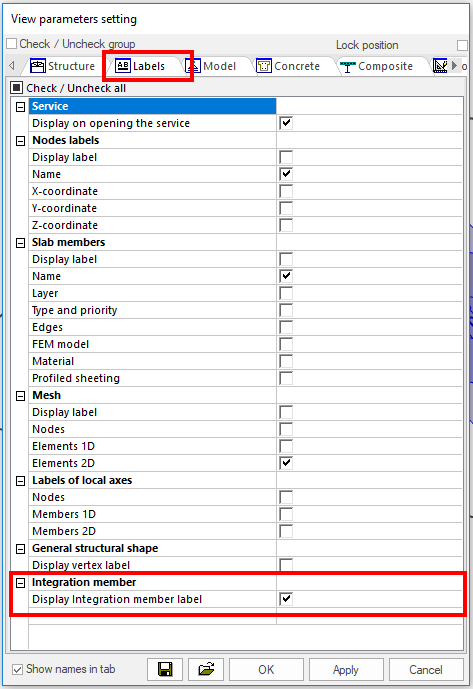473x689 pixels.
Task: Toggle Show names in tab checkbox
Action: (18, 669)
